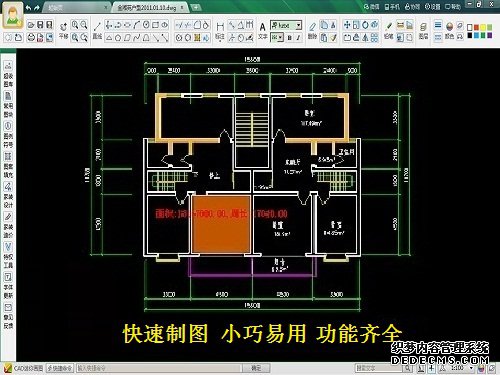
Task: Click the rotate tool icon
Action: click(x=365, y=25)
